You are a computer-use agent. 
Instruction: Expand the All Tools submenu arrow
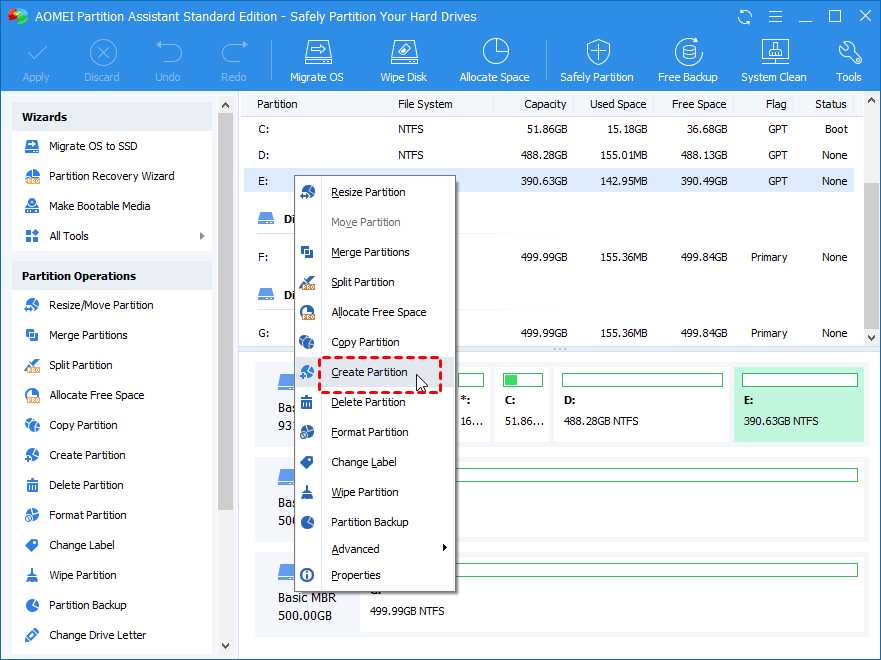[x=202, y=236]
